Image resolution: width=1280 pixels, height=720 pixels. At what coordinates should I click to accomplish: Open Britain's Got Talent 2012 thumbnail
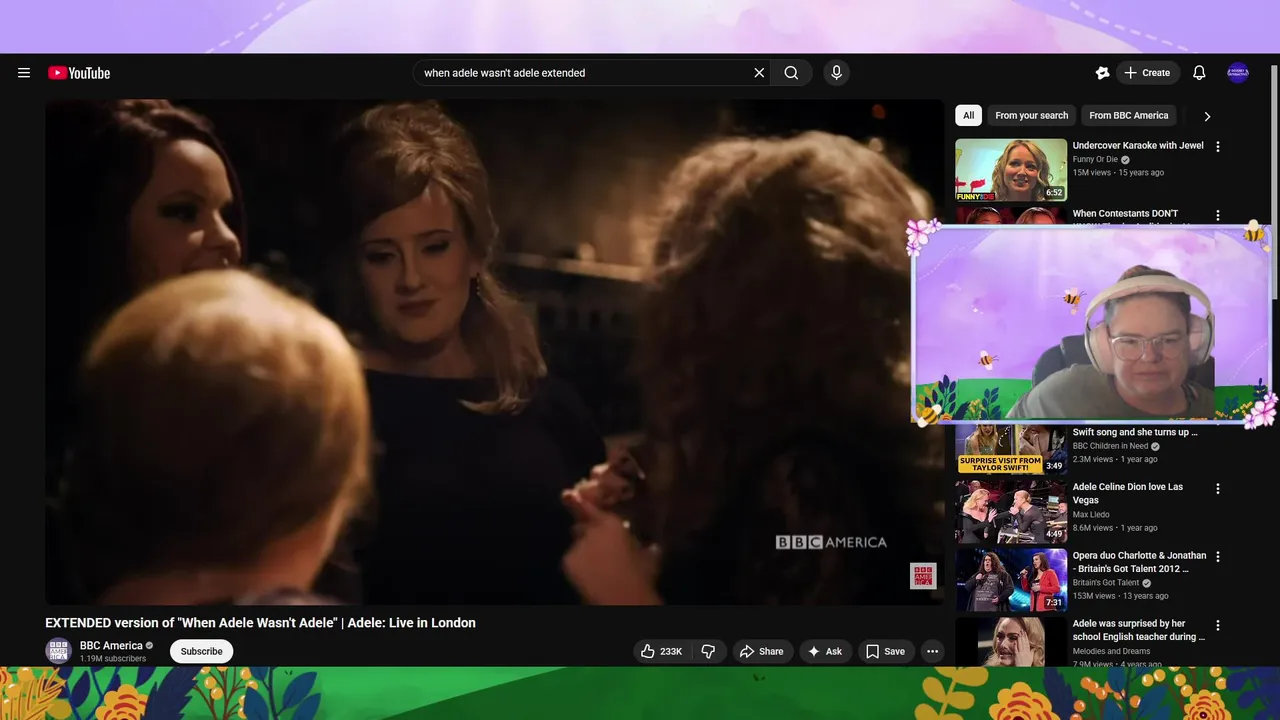coord(1011,580)
